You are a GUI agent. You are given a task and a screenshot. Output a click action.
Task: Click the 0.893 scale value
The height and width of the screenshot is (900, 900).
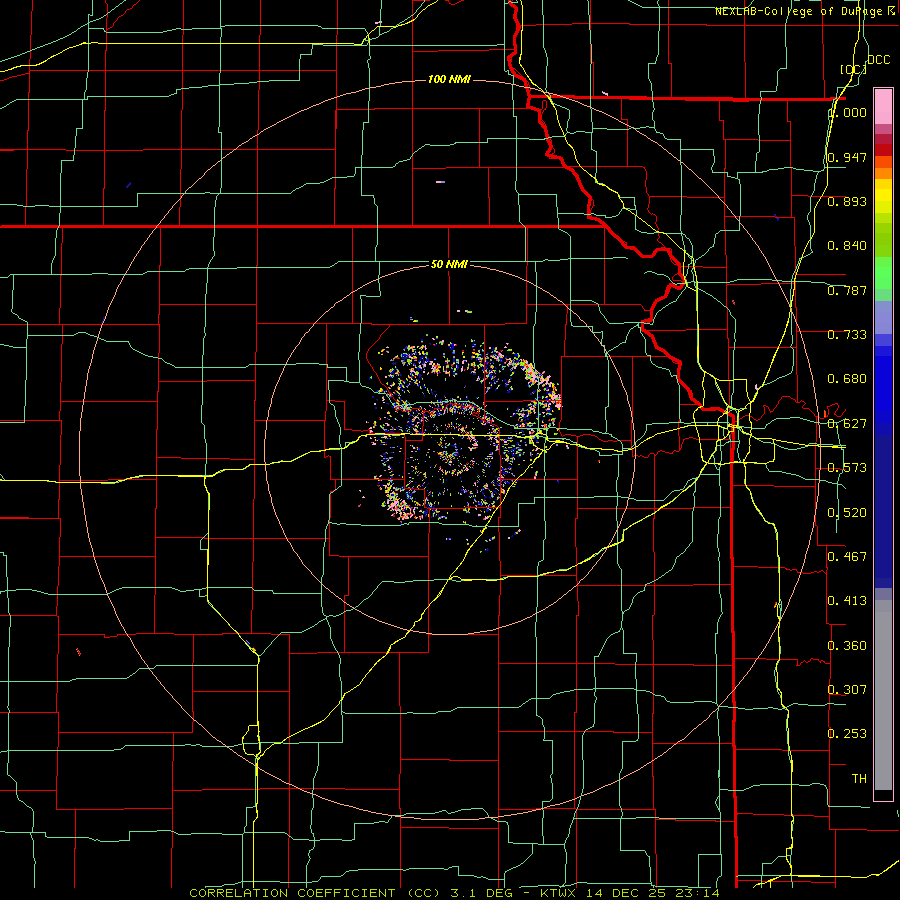click(847, 201)
